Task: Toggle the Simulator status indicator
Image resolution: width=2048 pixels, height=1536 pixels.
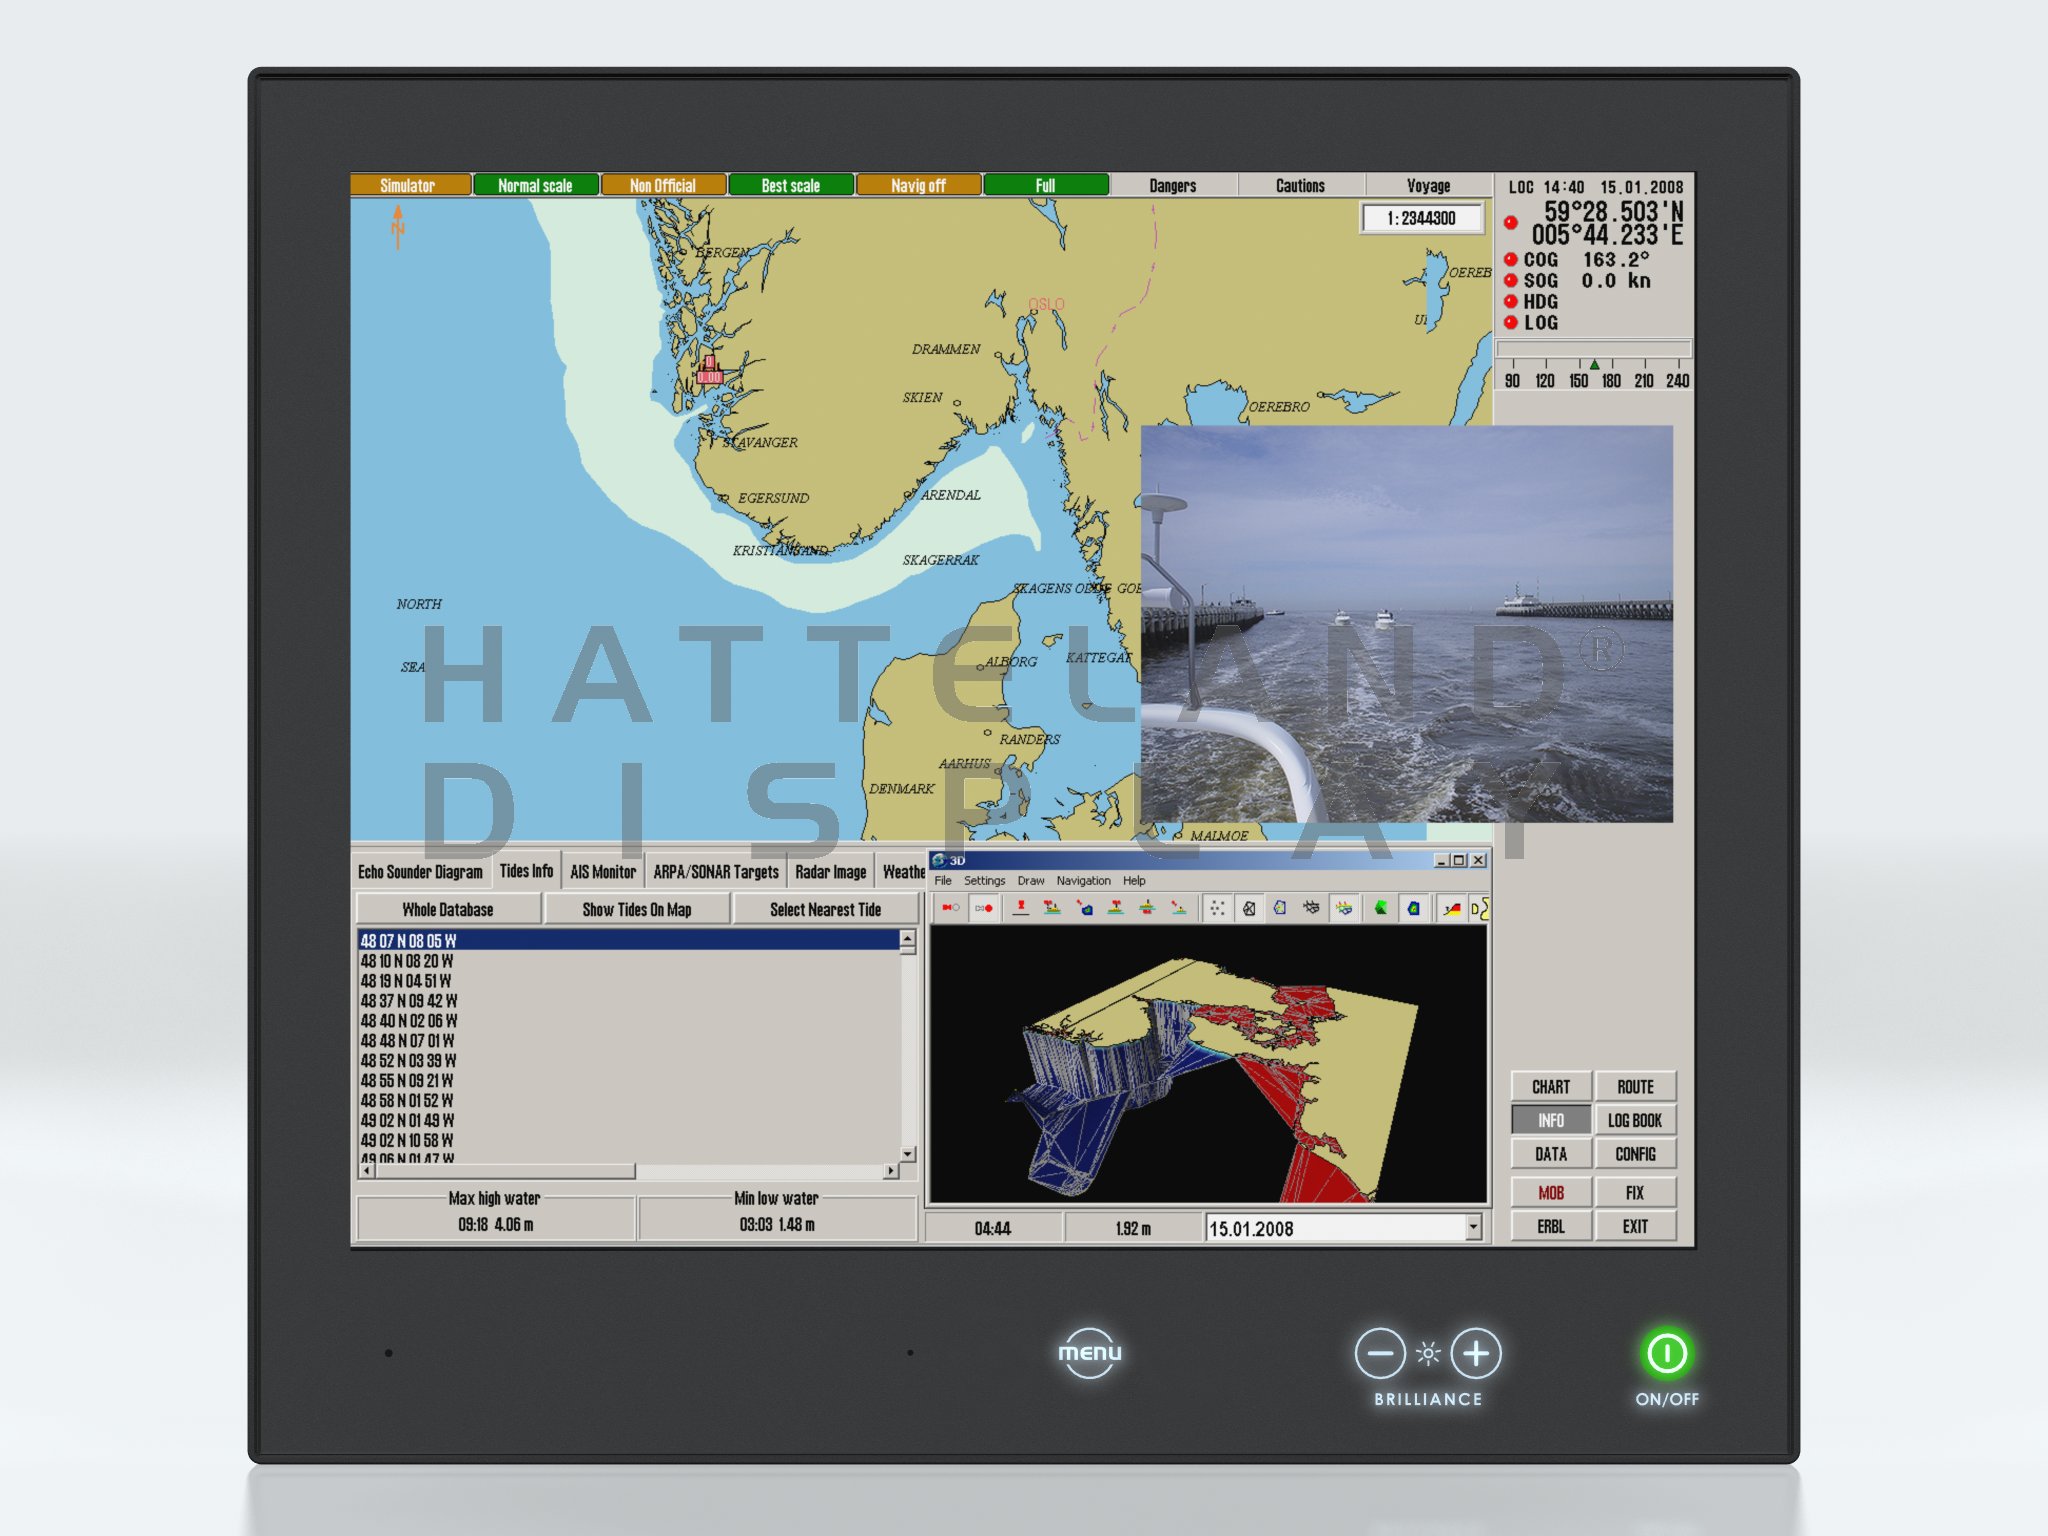Action: coord(410,185)
